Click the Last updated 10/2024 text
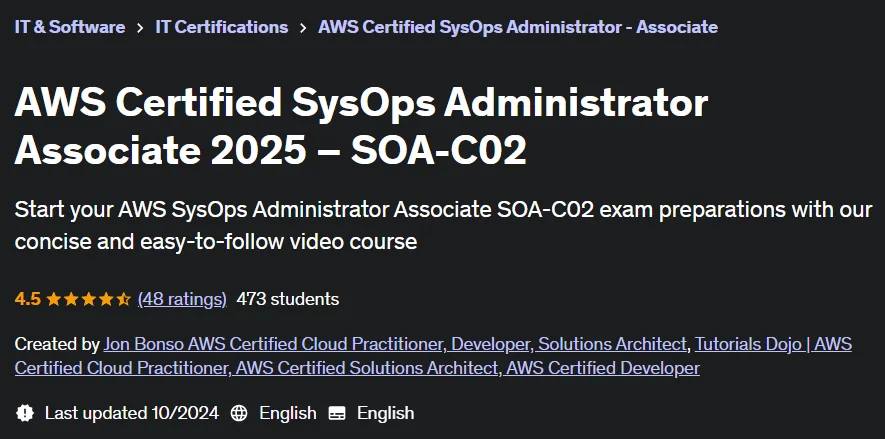 pyautogui.click(x=132, y=413)
